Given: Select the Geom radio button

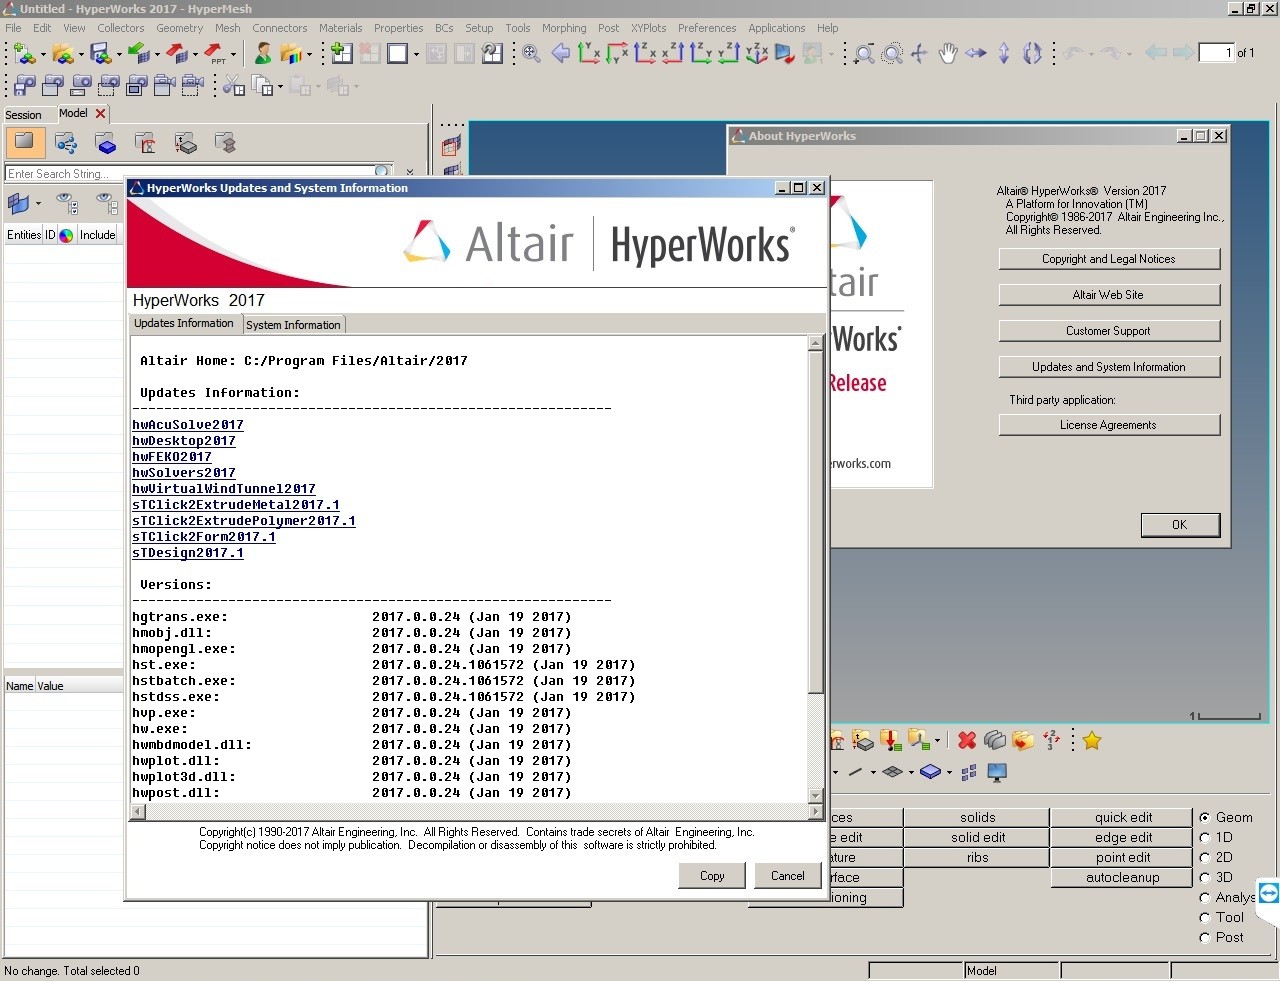Looking at the screenshot, I should 1205,817.
